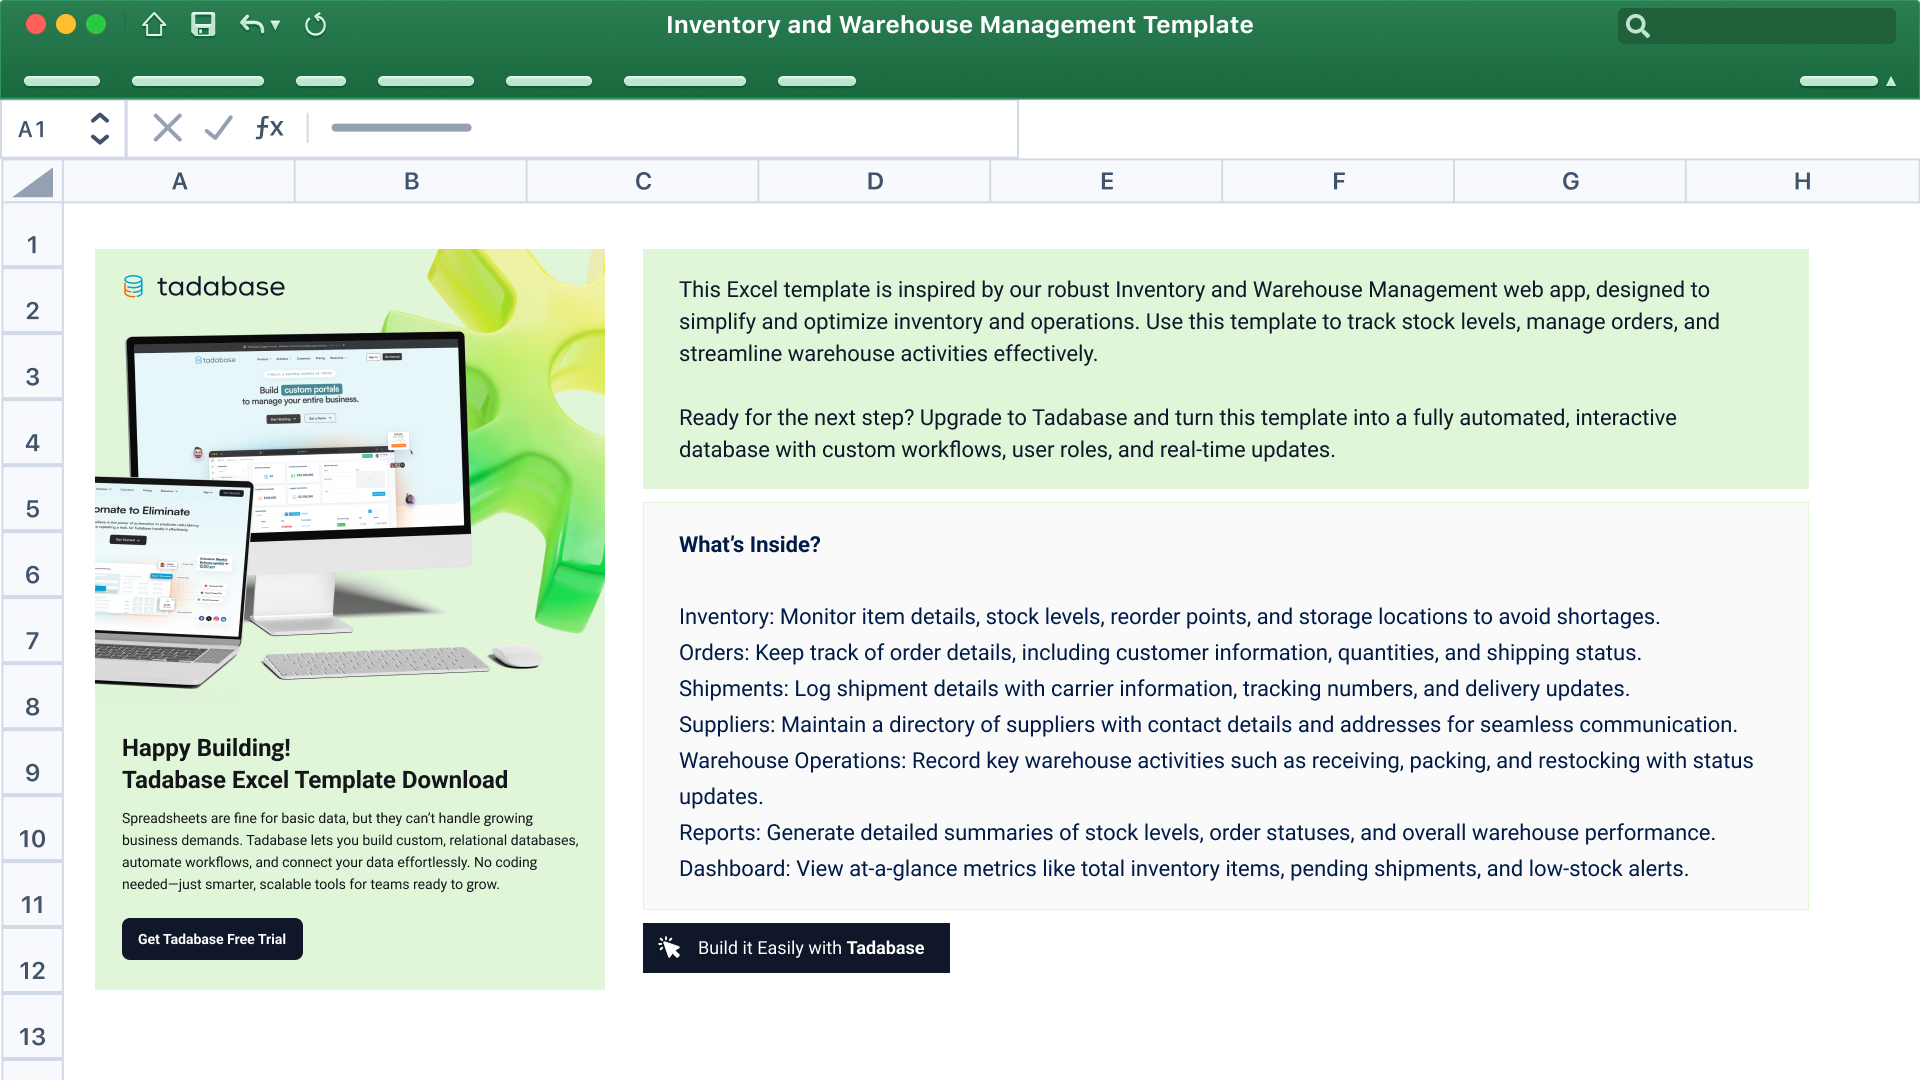Screen dimensions: 1920x1080
Task: Click the redo circular arrow icon
Action: coord(315,25)
